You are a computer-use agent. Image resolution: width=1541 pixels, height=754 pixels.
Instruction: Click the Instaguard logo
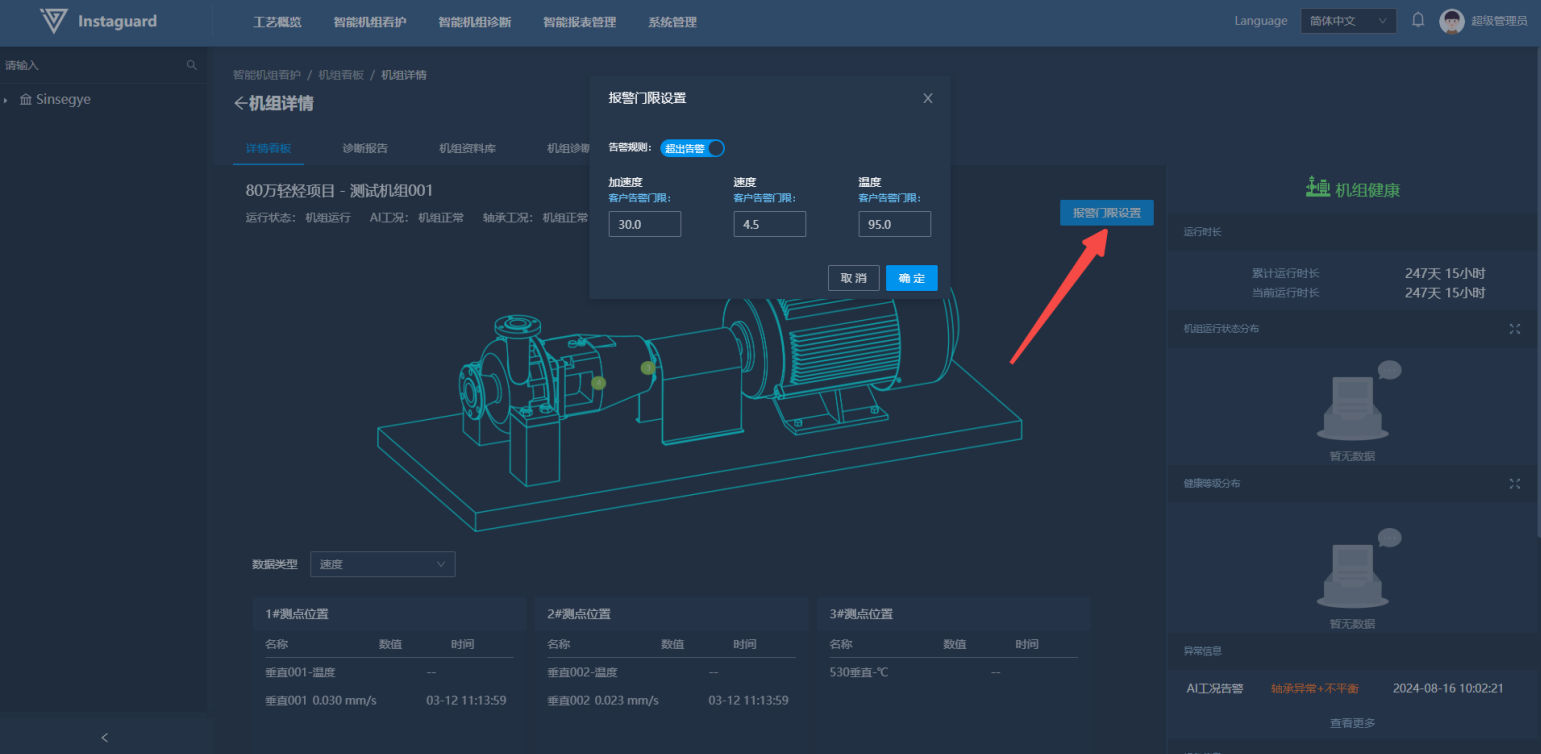coord(99,21)
